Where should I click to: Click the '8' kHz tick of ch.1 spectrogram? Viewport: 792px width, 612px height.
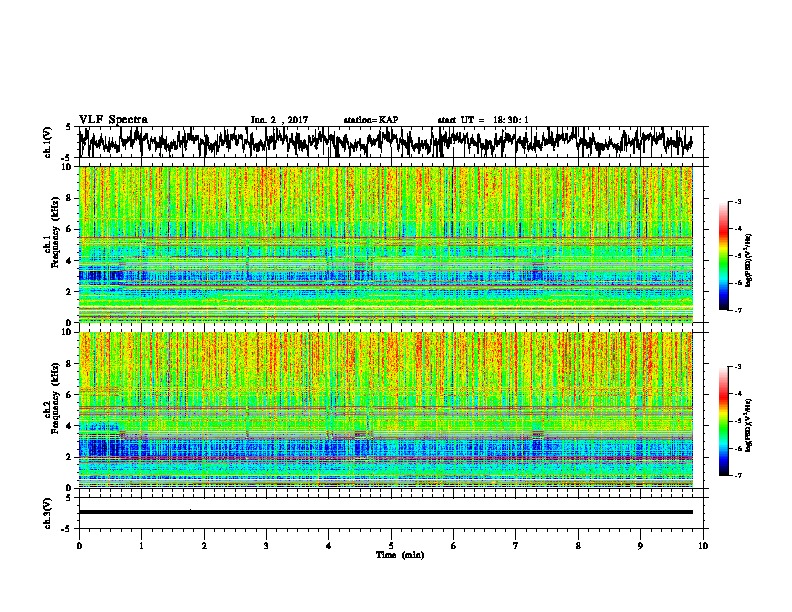click(x=70, y=198)
